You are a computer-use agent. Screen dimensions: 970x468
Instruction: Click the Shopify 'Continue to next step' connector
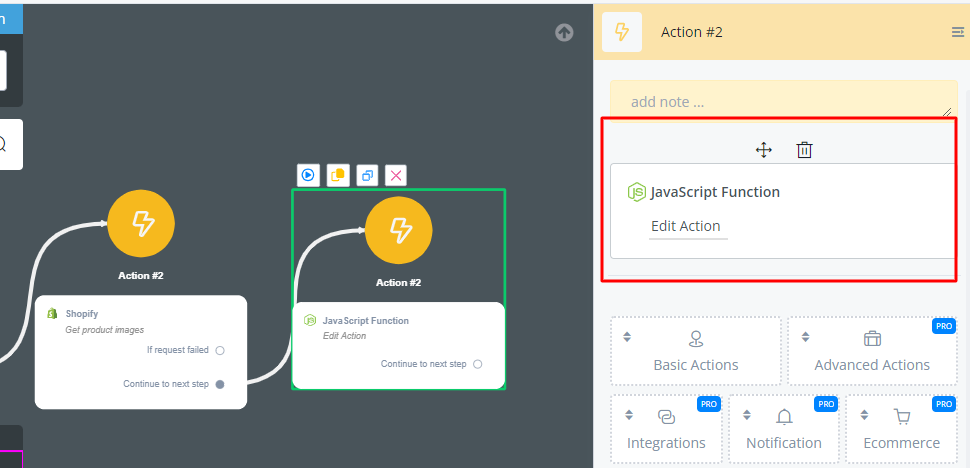click(x=220, y=384)
